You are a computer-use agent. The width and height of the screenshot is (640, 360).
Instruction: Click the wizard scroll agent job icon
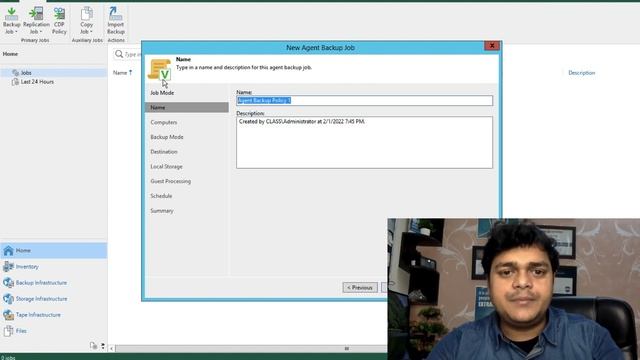tap(160, 69)
